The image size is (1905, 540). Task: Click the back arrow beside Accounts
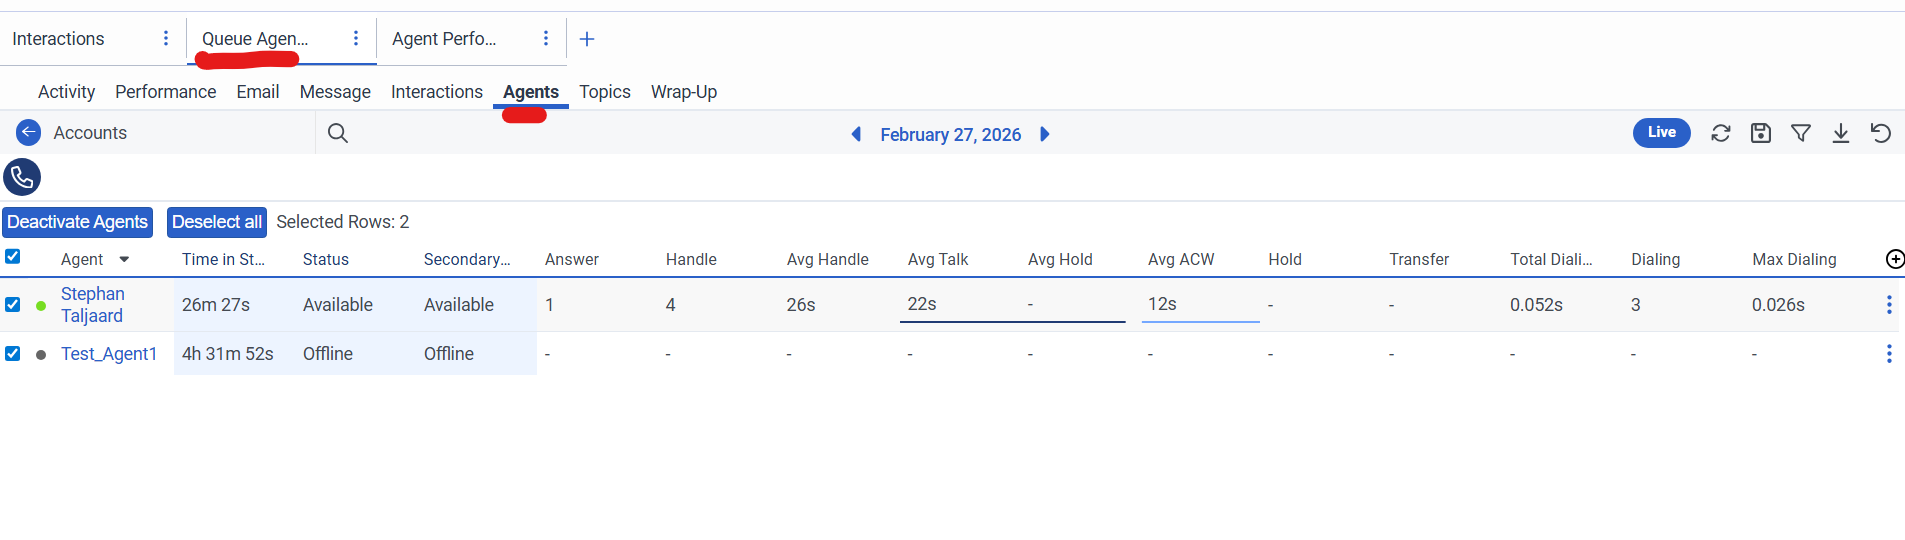[x=29, y=133]
